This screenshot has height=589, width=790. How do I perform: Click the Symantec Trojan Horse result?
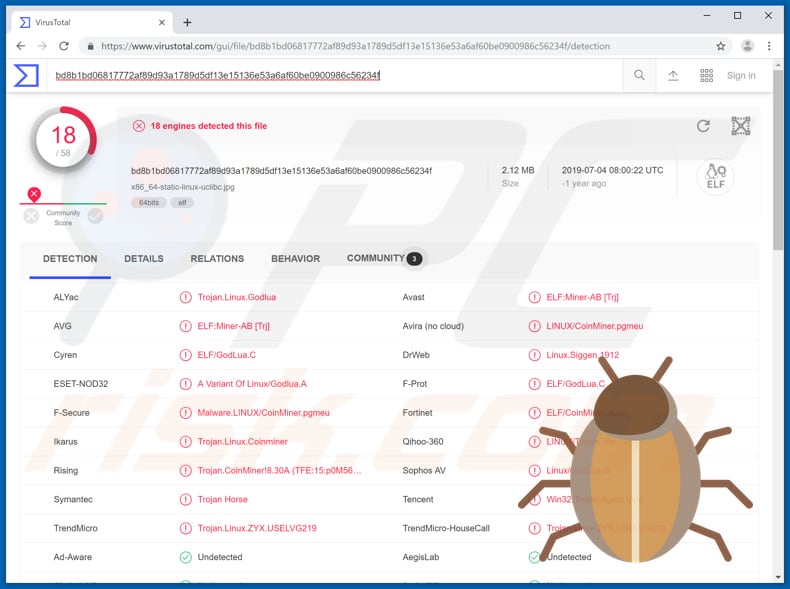tap(222, 499)
